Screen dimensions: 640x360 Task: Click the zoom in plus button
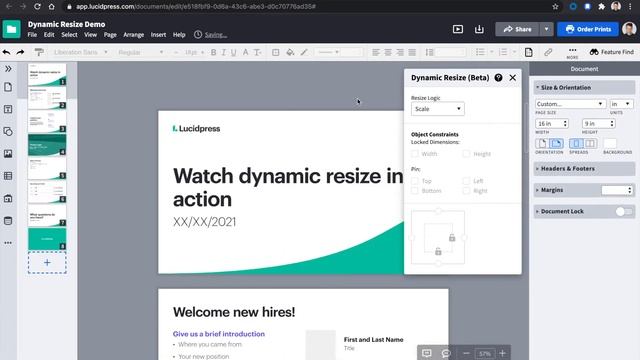pos(502,353)
